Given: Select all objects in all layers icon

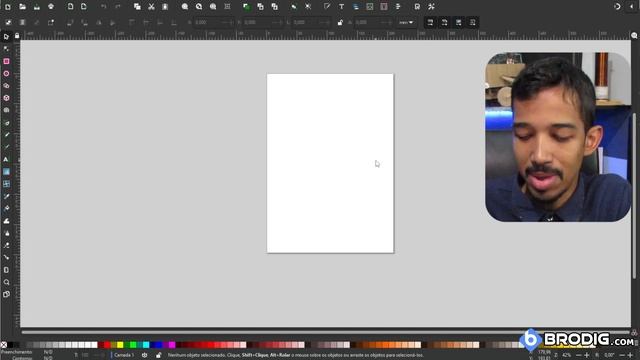Looking at the screenshot, I should [x=22, y=22].
